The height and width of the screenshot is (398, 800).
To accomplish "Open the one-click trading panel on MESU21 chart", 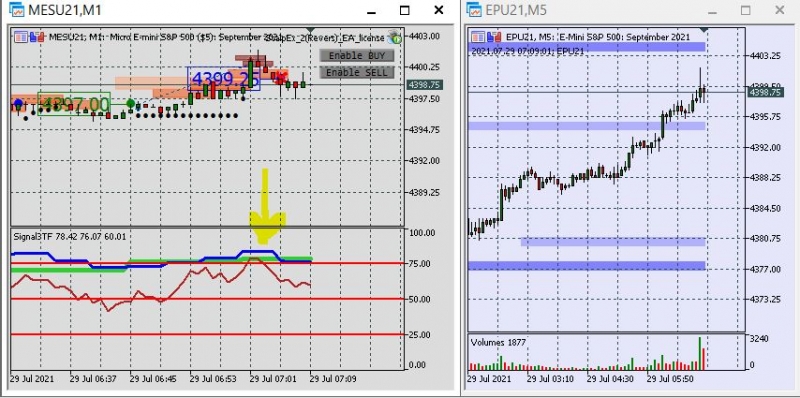I will (x=20, y=37).
